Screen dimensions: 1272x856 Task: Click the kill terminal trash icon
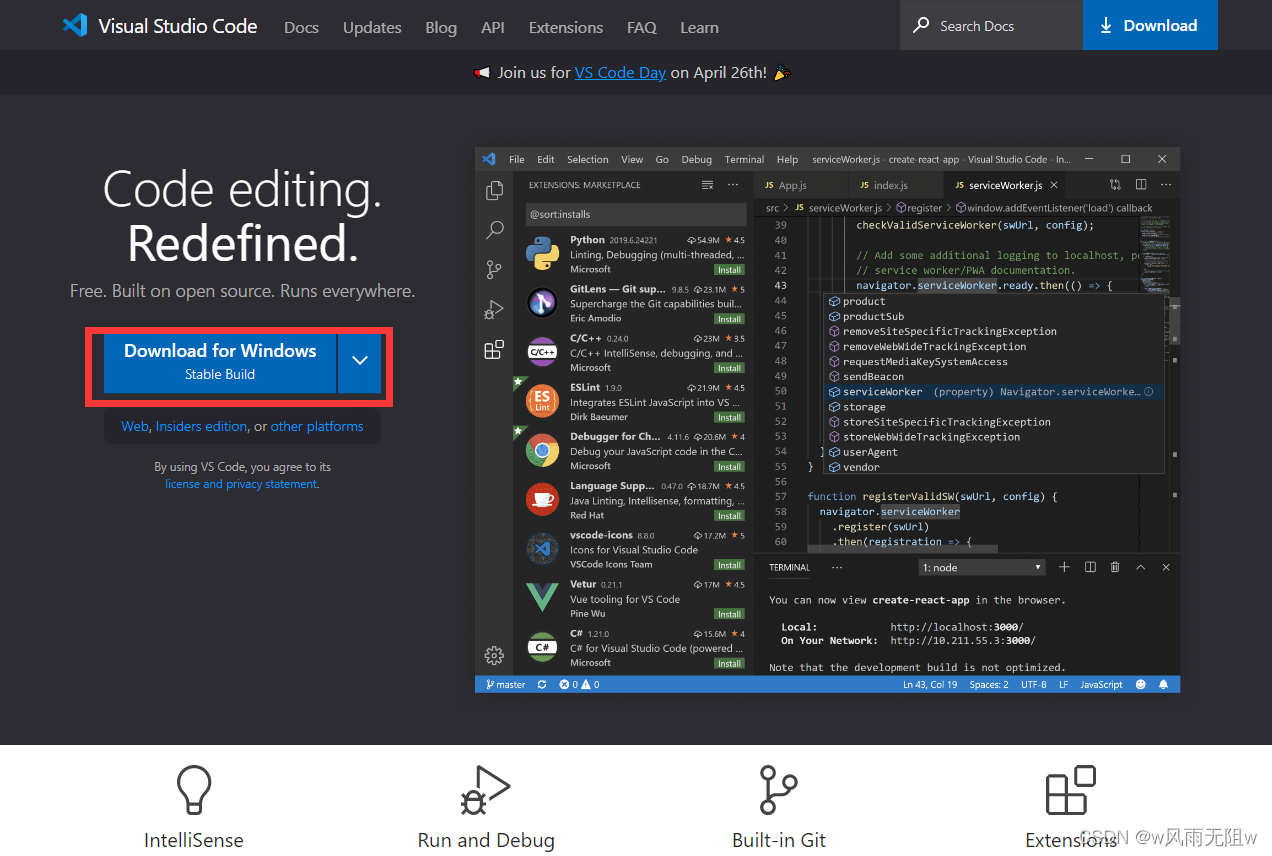(1115, 567)
